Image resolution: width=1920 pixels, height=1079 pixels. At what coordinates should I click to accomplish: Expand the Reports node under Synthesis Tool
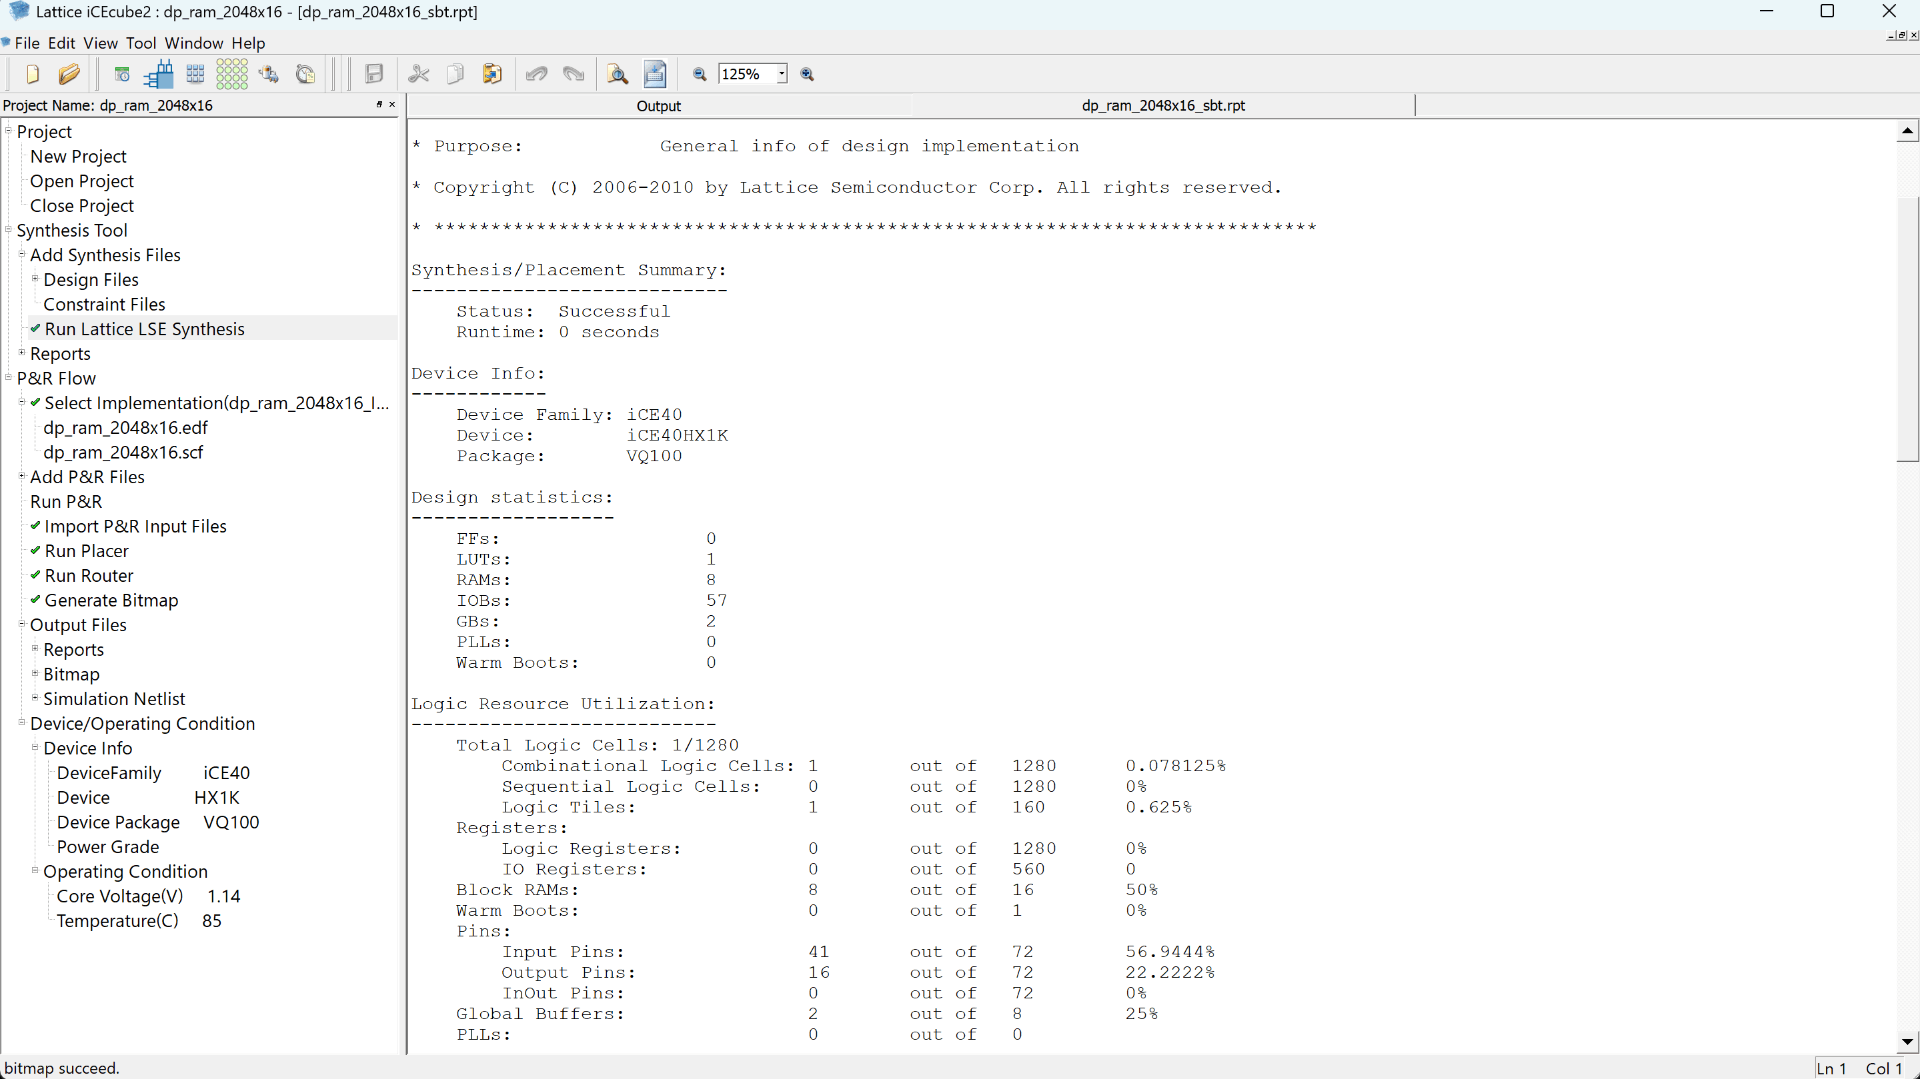click(x=22, y=353)
